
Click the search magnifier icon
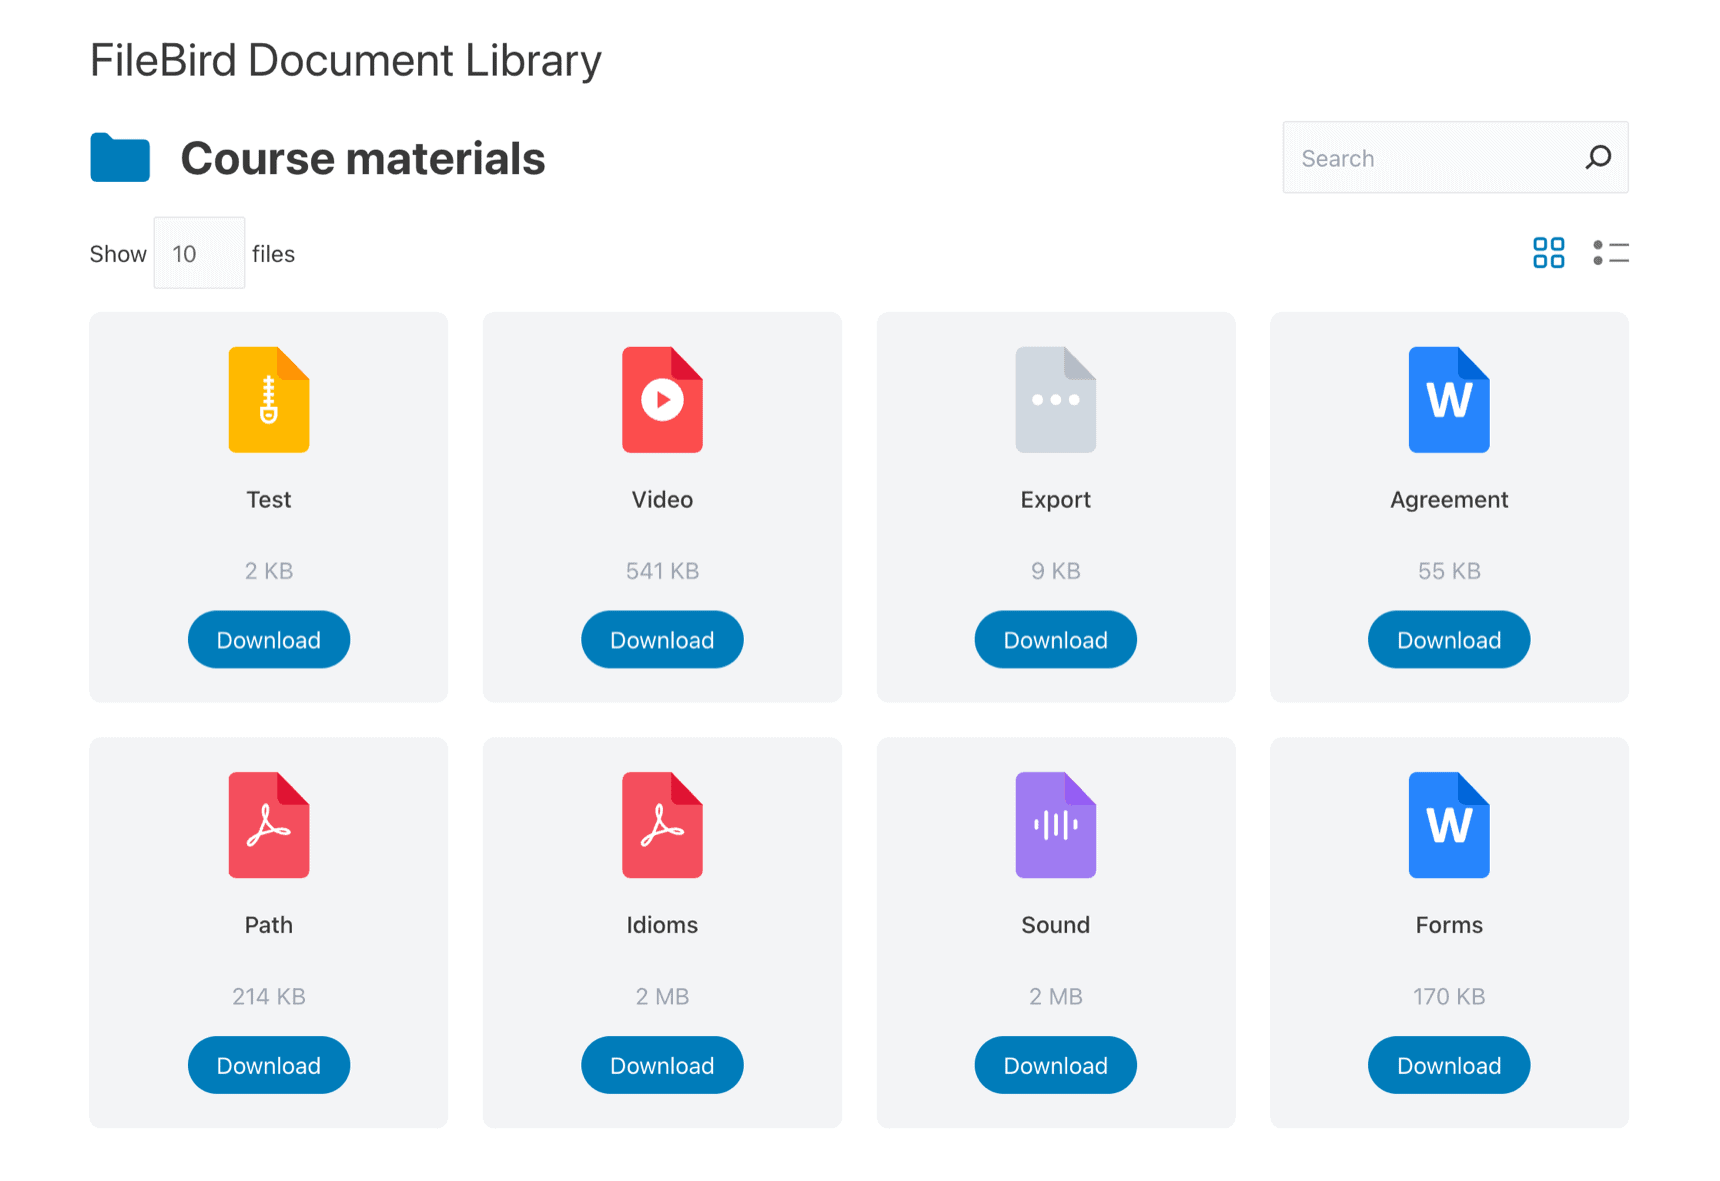click(1598, 157)
